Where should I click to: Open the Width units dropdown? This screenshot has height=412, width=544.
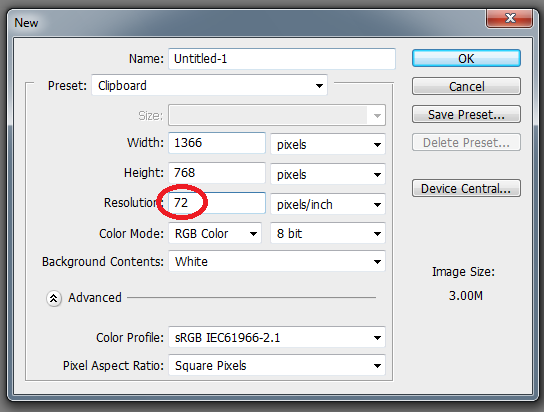pyautogui.click(x=328, y=144)
